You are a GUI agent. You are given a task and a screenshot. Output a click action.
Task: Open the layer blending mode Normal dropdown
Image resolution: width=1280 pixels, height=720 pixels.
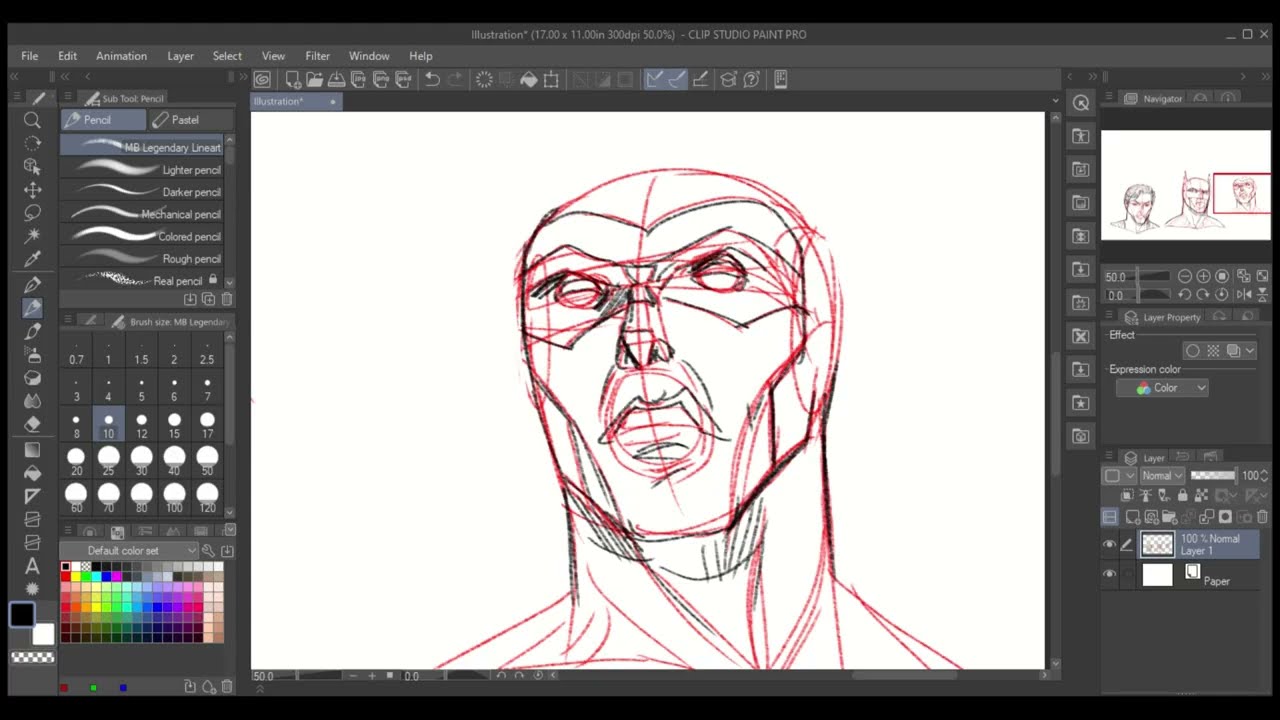tap(1162, 476)
